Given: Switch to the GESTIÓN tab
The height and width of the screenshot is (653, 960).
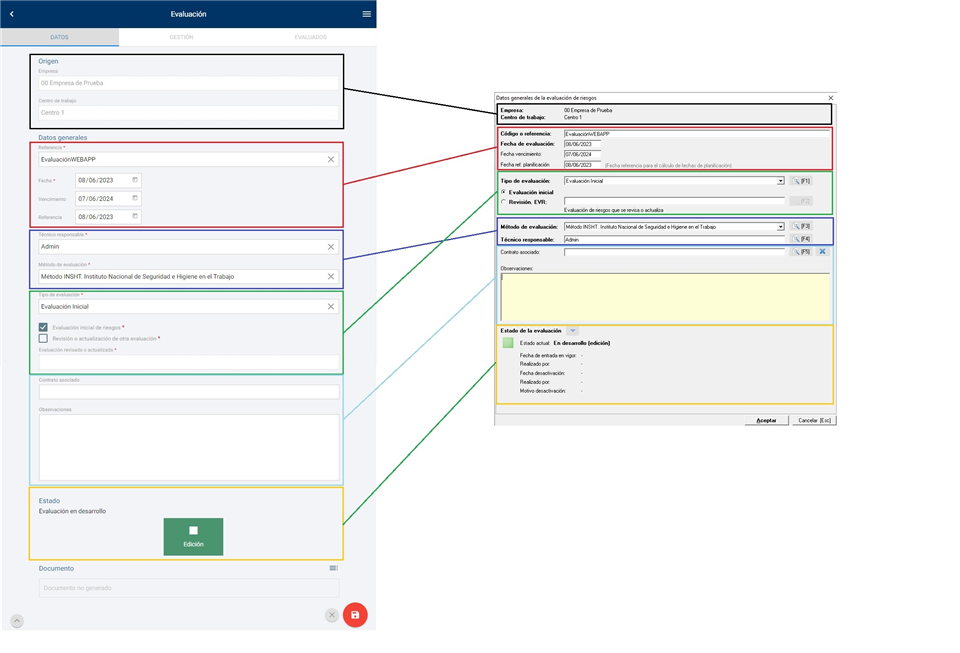Looking at the screenshot, I should (x=181, y=37).
